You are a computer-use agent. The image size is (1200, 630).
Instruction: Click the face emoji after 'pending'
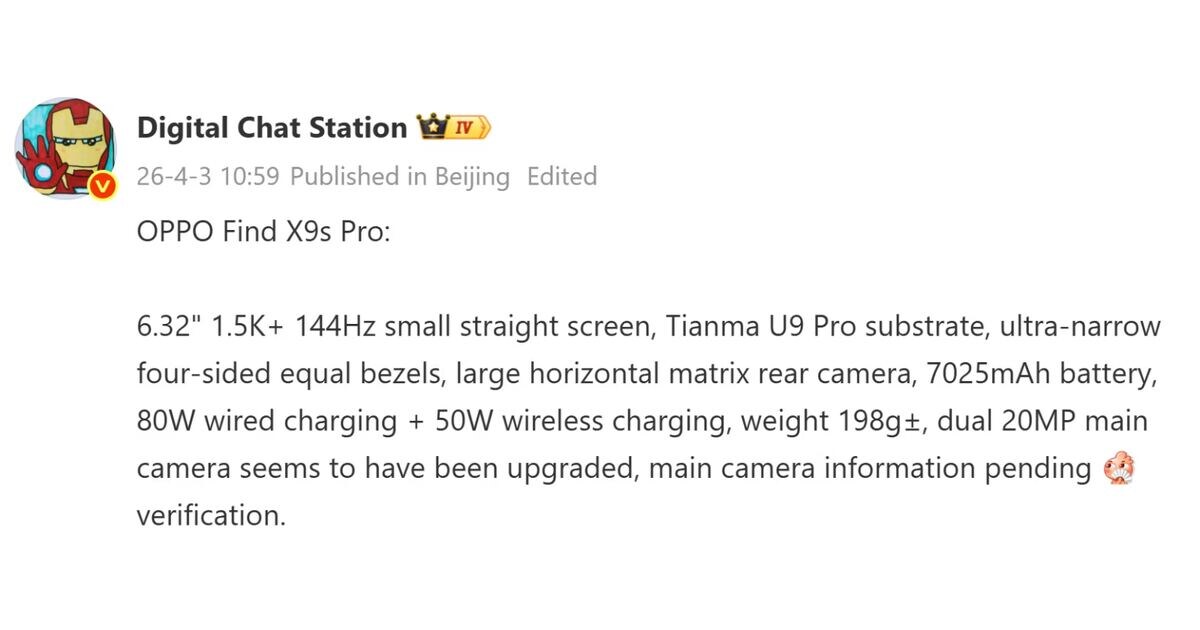pos(1117,469)
